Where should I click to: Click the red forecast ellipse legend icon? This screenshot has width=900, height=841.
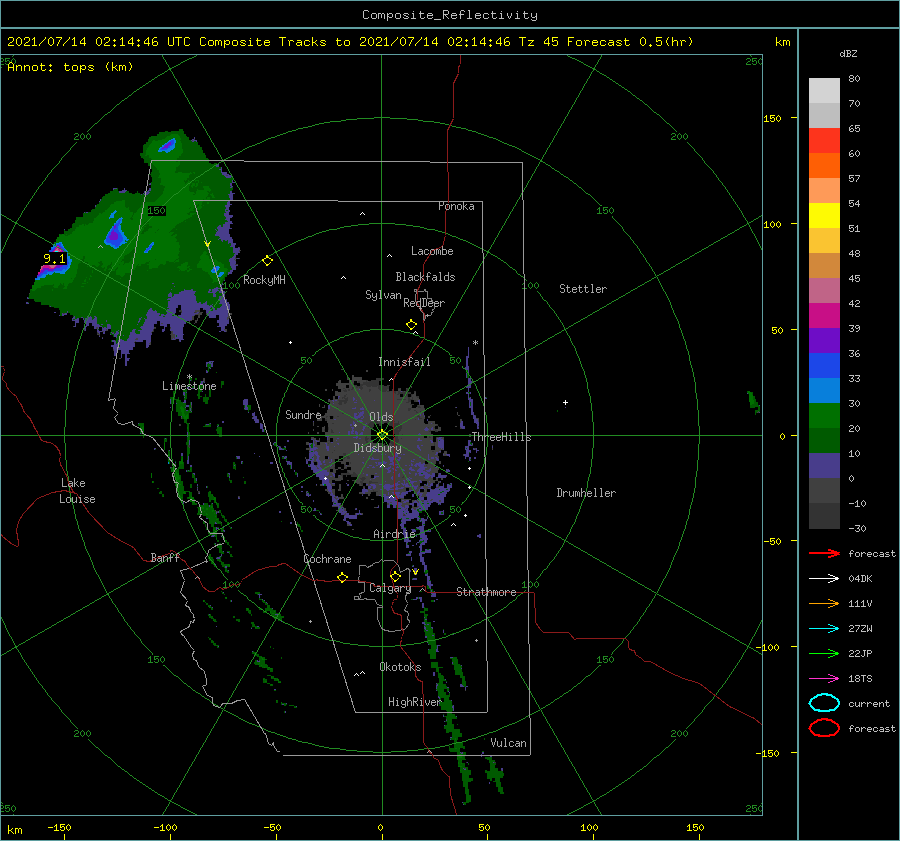[x=824, y=728]
